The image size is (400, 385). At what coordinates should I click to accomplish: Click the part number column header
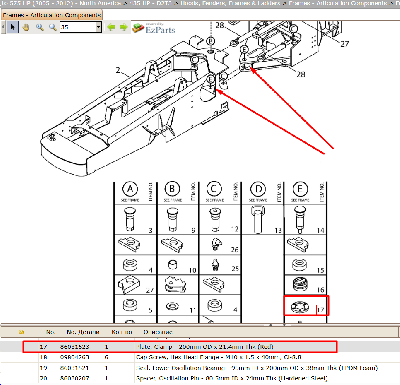click(83, 332)
